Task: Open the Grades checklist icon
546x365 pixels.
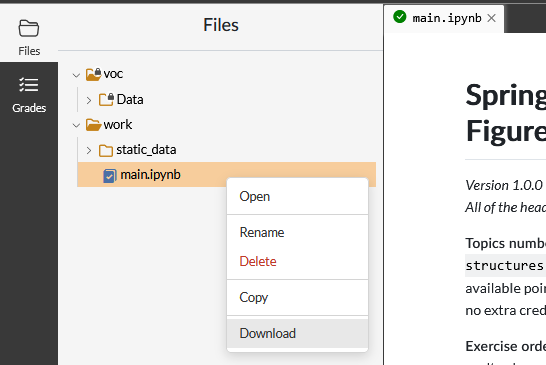Action: pos(29,85)
